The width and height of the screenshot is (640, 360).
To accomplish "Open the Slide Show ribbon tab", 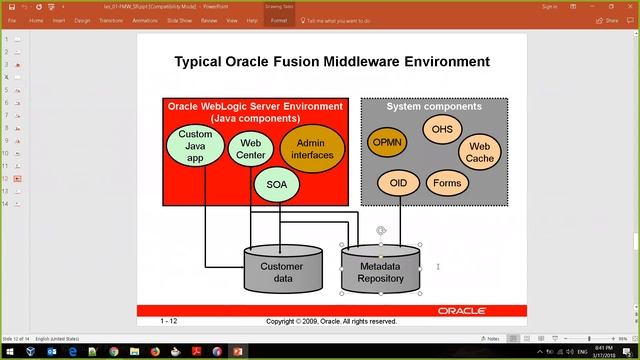I will click(x=180, y=20).
